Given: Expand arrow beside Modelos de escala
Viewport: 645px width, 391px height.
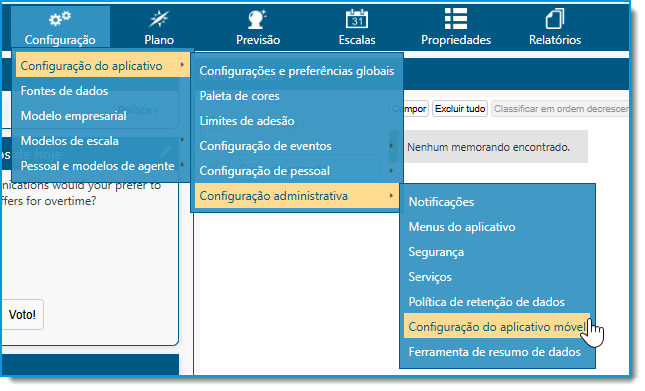Looking at the screenshot, I should click(182, 140).
